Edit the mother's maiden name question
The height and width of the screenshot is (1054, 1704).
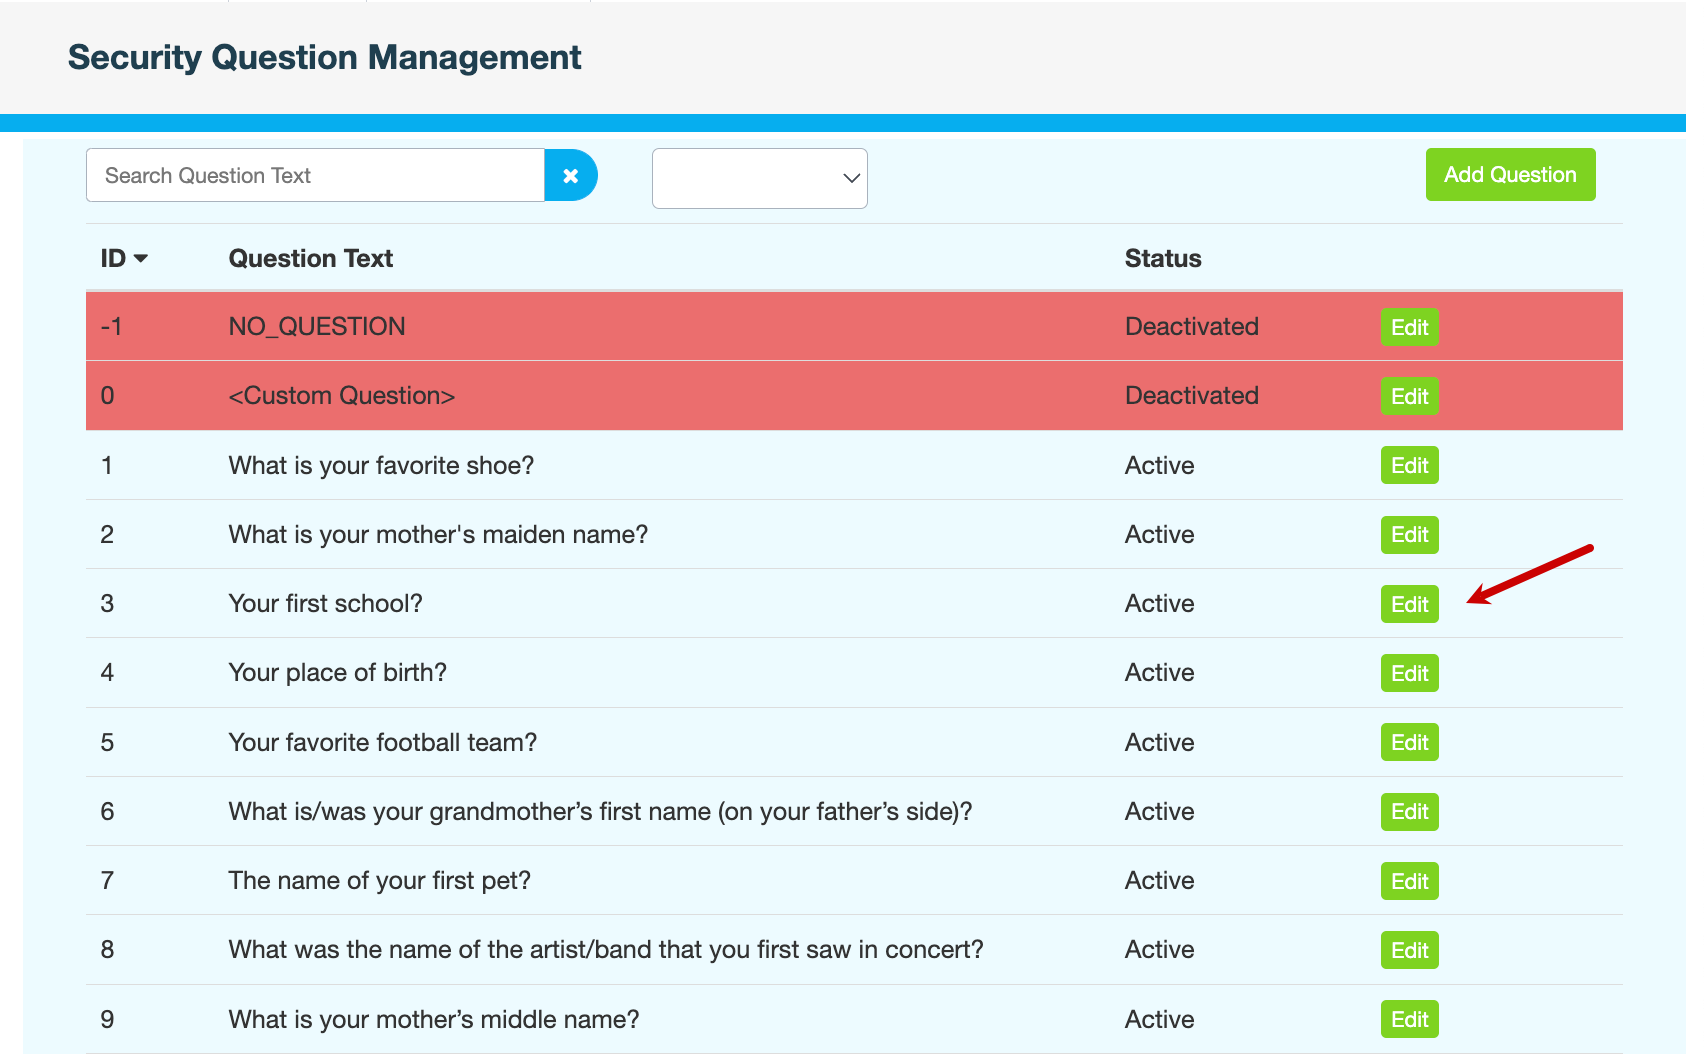[1409, 535]
